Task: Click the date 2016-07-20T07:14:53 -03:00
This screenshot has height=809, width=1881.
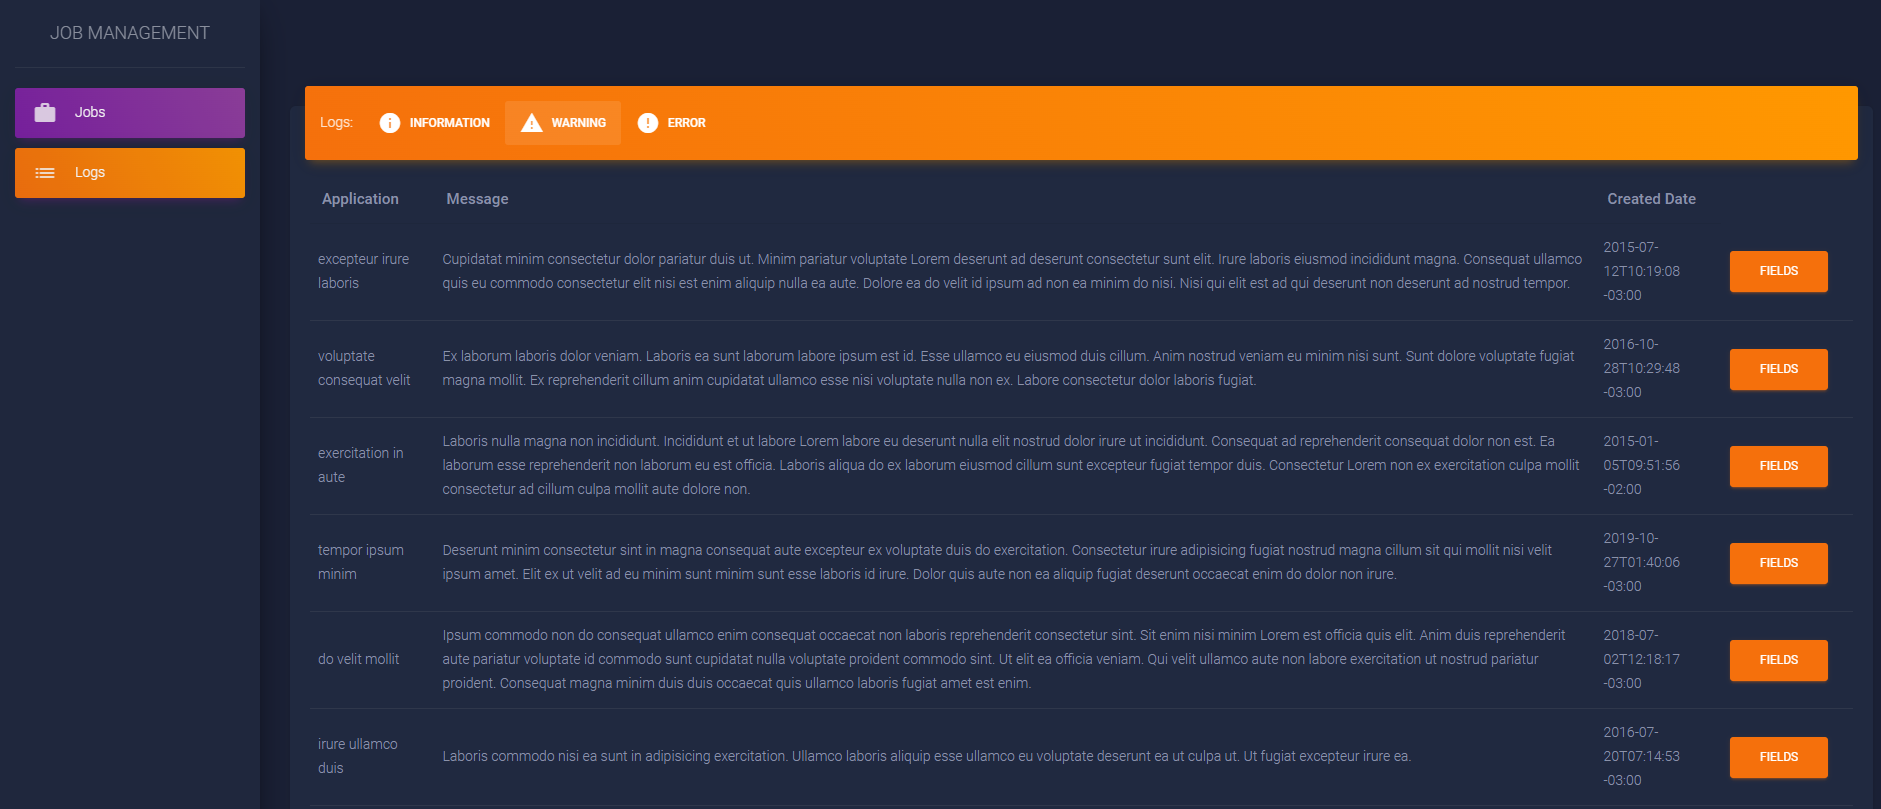Action: pyautogui.click(x=1642, y=756)
